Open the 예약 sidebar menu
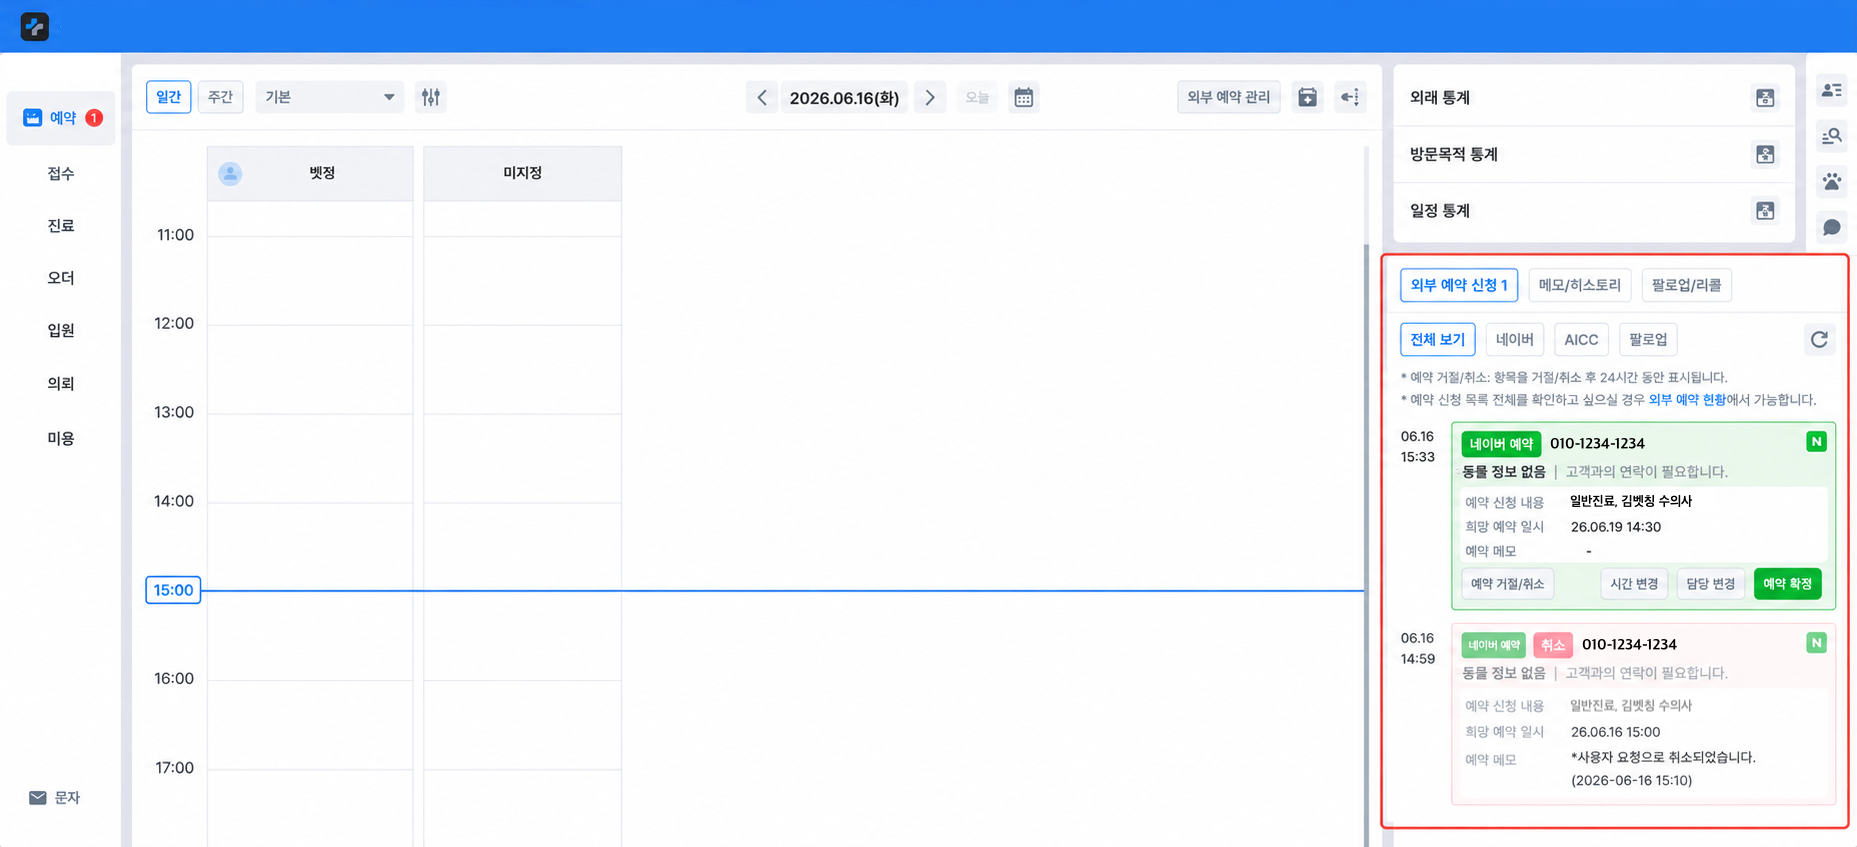 pyautogui.click(x=61, y=118)
